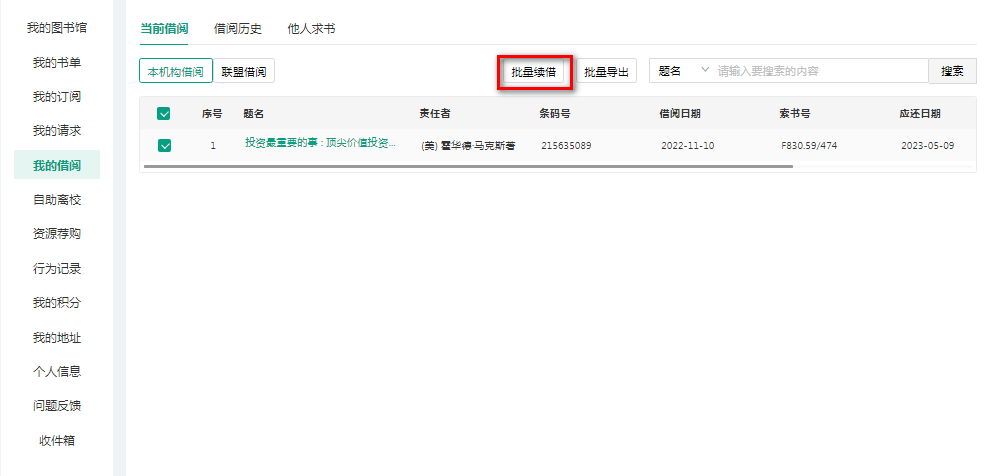This screenshot has width=984, height=476.
Task: Uncheck the checkbox for row 1
Action: [x=164, y=145]
